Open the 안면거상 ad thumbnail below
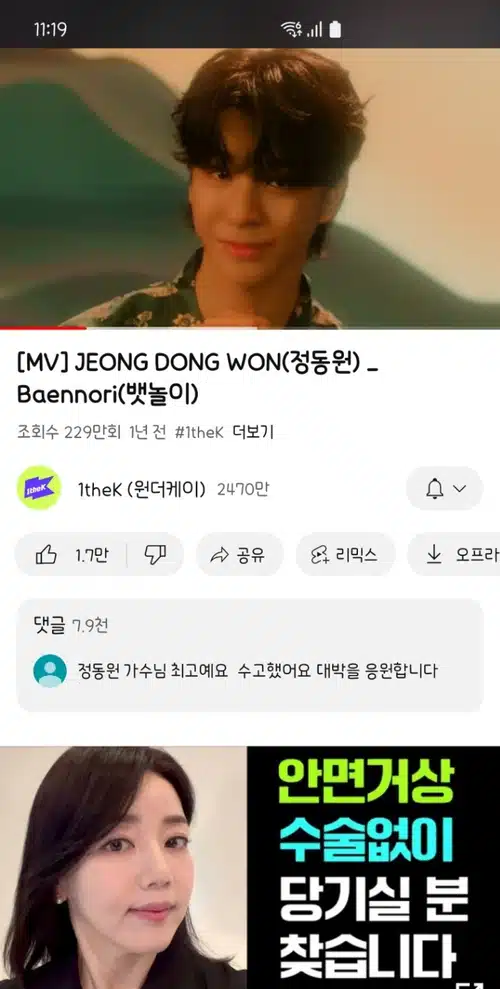 (250, 867)
